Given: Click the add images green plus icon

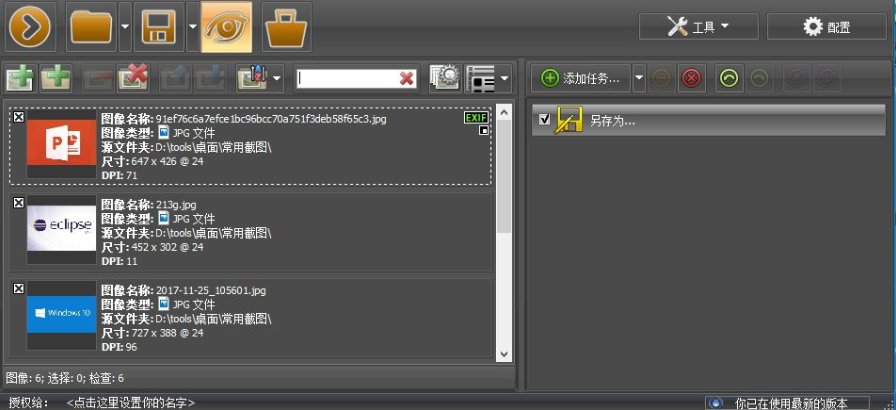Looking at the screenshot, I should tap(21, 78).
